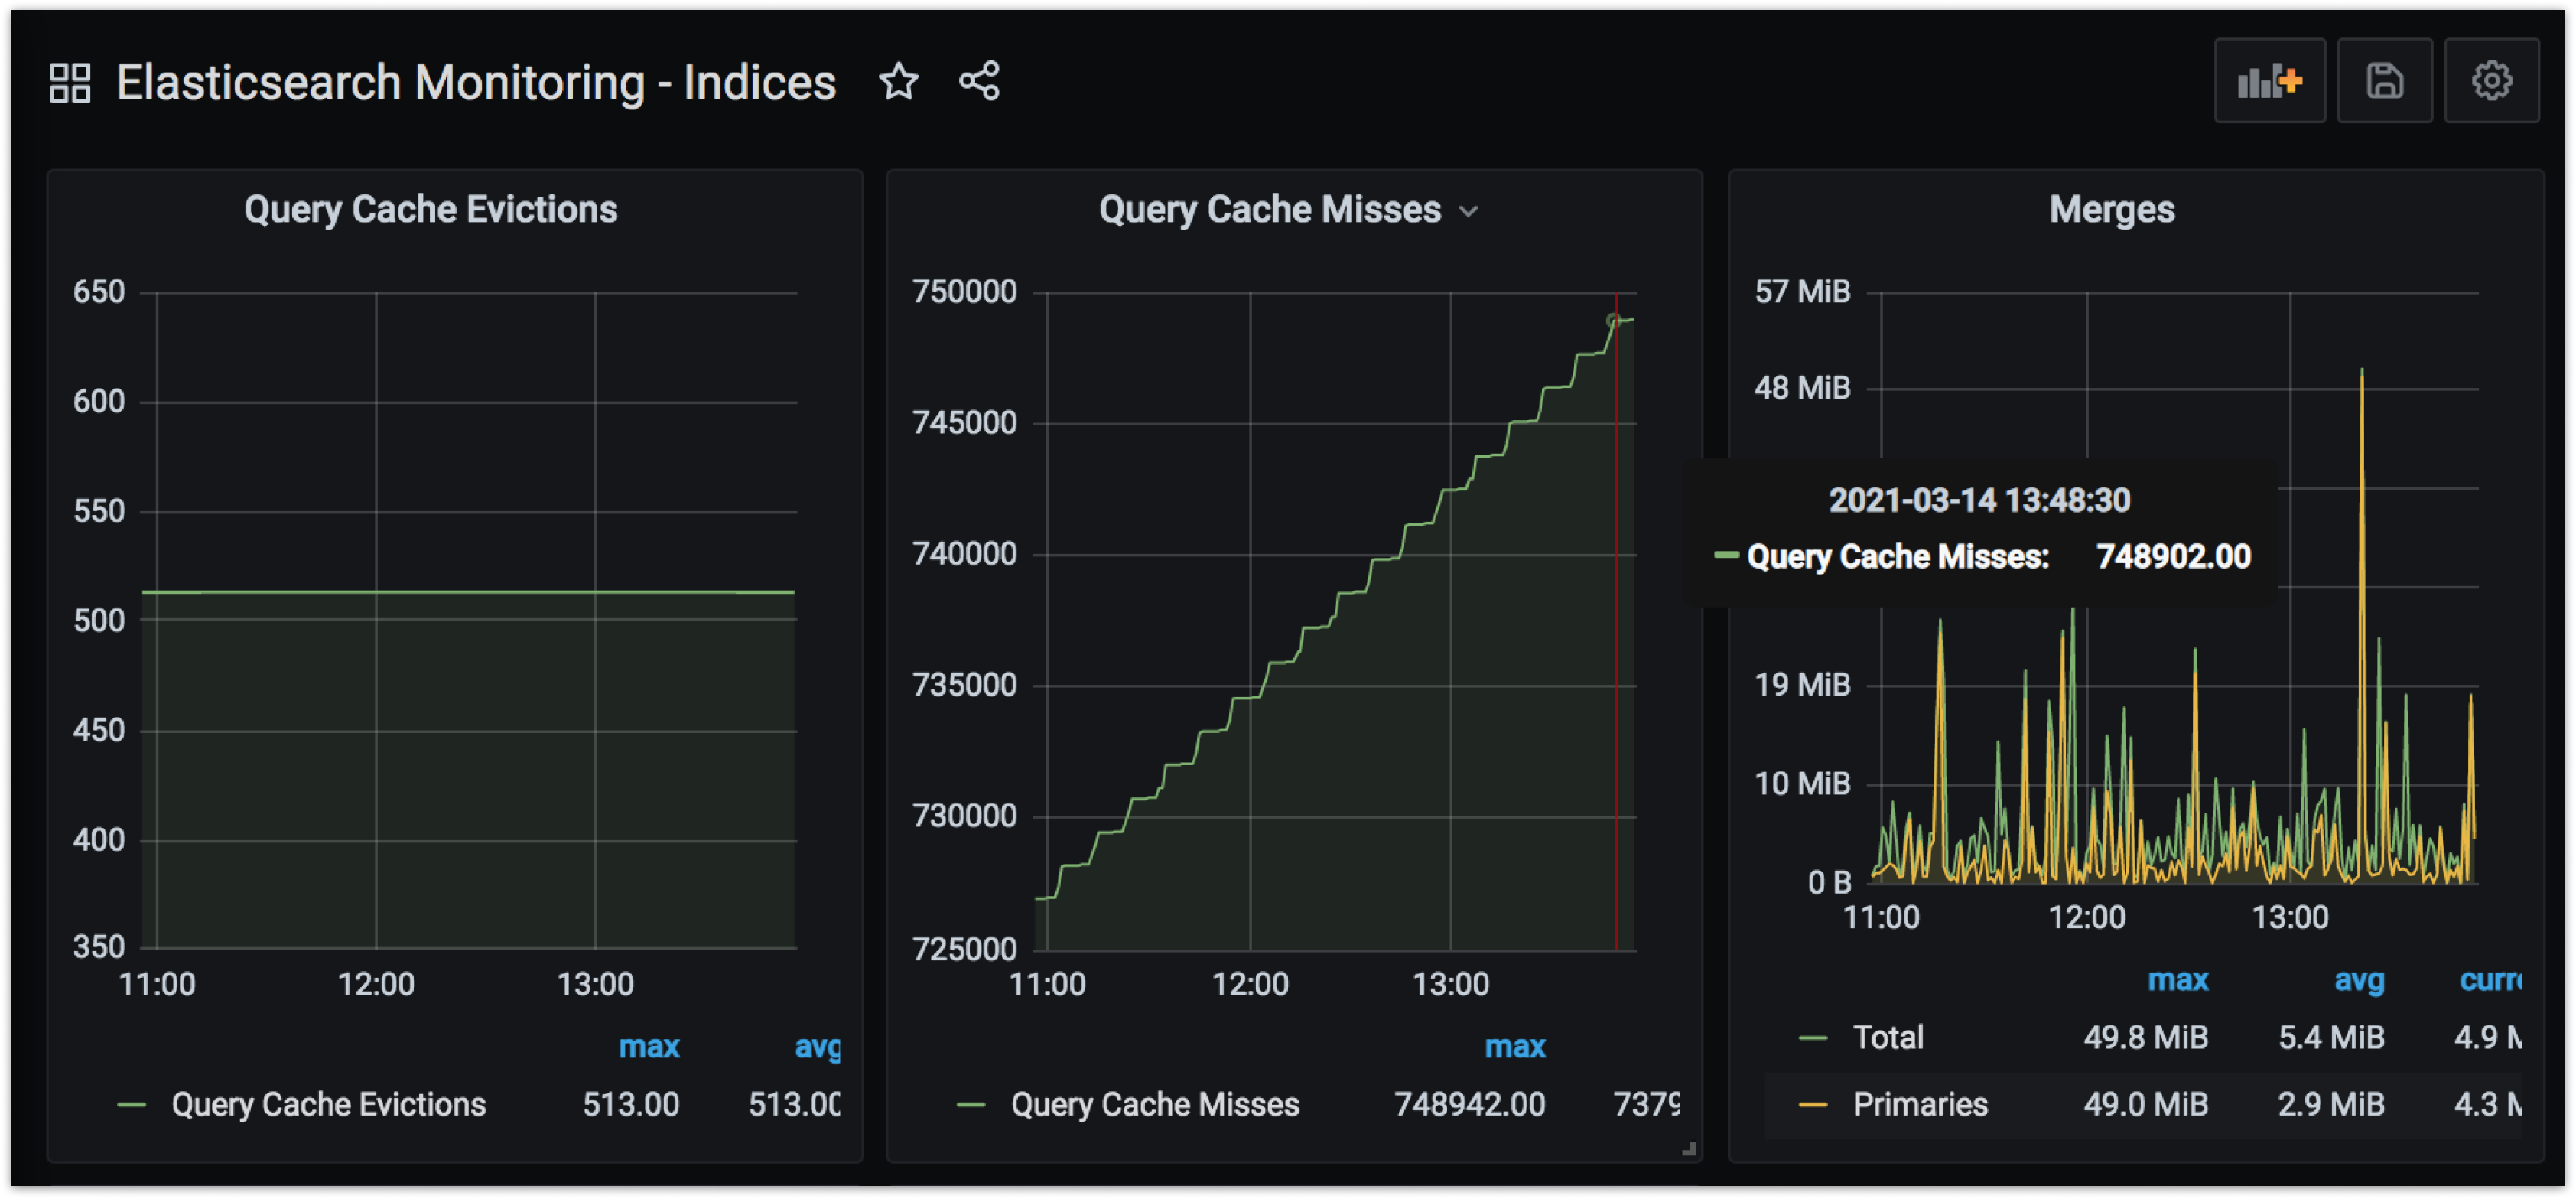Open the Elasticsearch Monitoring - Indices dashboard title

click(476, 83)
